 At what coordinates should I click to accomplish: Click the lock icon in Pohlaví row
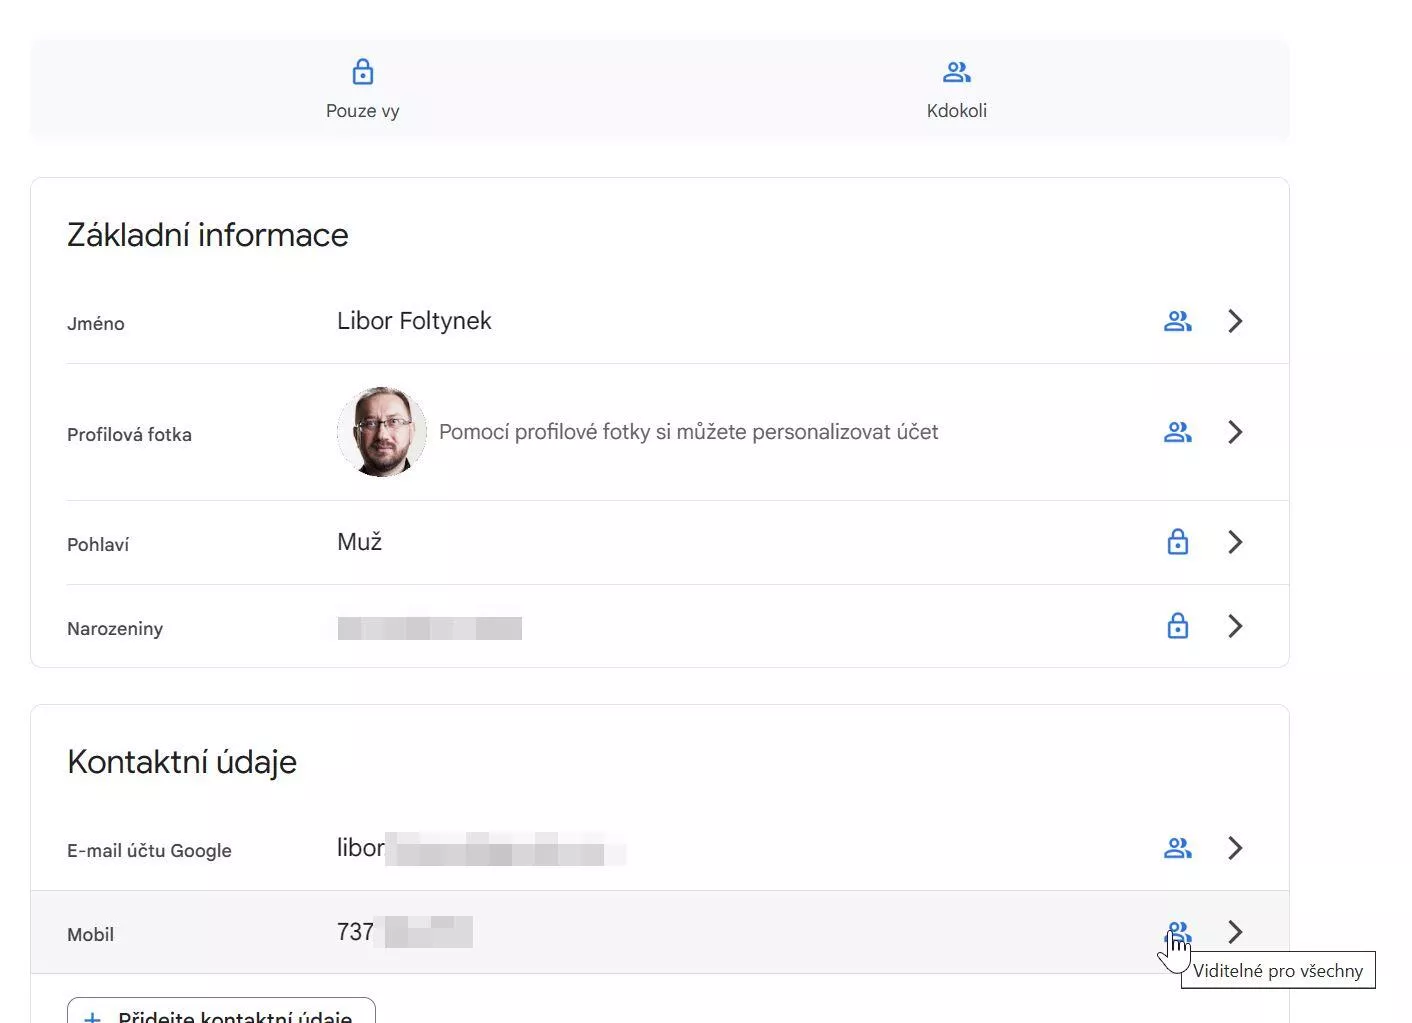click(1178, 541)
